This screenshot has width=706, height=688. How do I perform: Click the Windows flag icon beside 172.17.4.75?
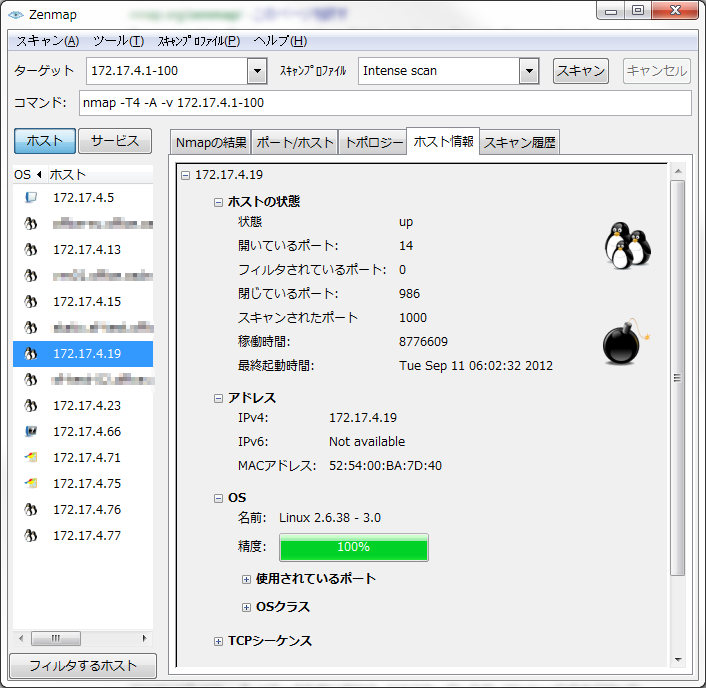[x=31, y=484]
